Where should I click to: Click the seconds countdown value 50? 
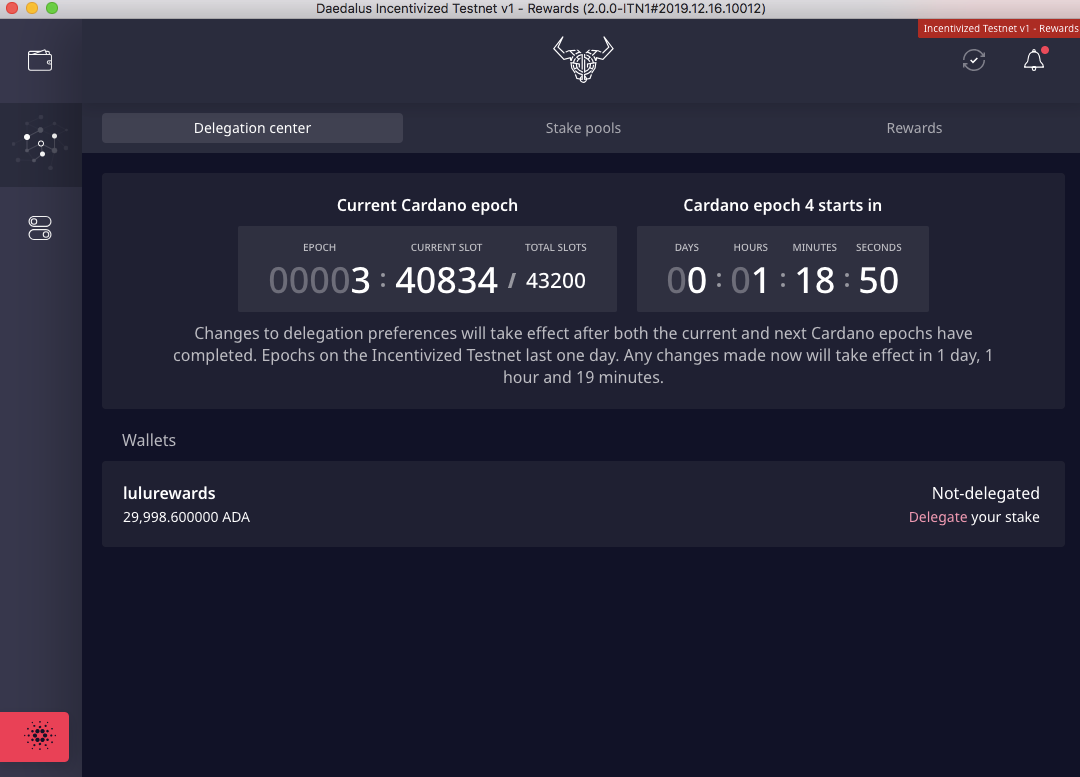coord(878,280)
